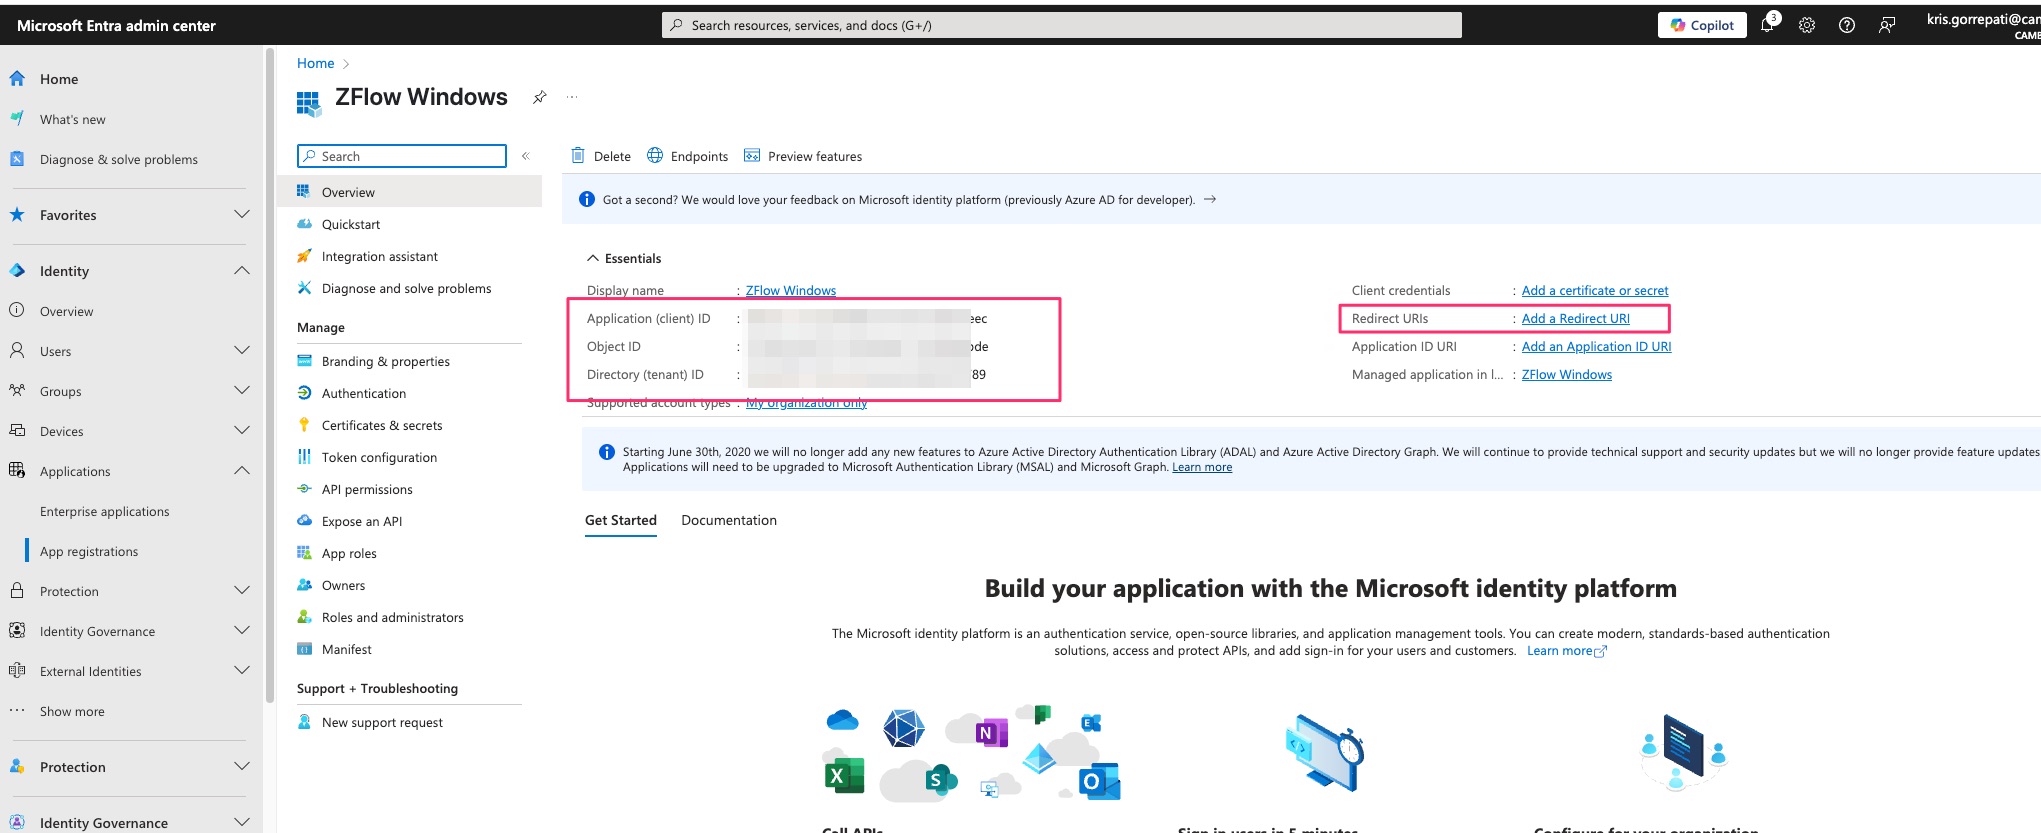Viewport: 2041px width, 833px height.
Task: Switch to the Get Started tab
Action: tap(621, 520)
